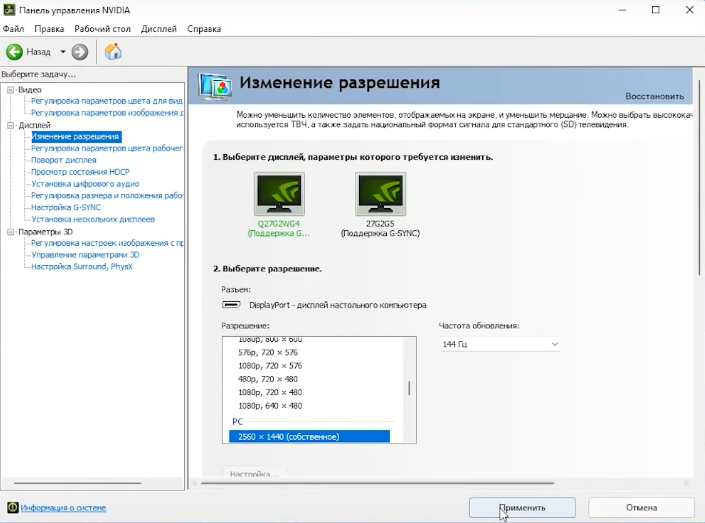Open Регулировка размера и положения page
Screen dimensions: 705x523
click(x=107, y=196)
